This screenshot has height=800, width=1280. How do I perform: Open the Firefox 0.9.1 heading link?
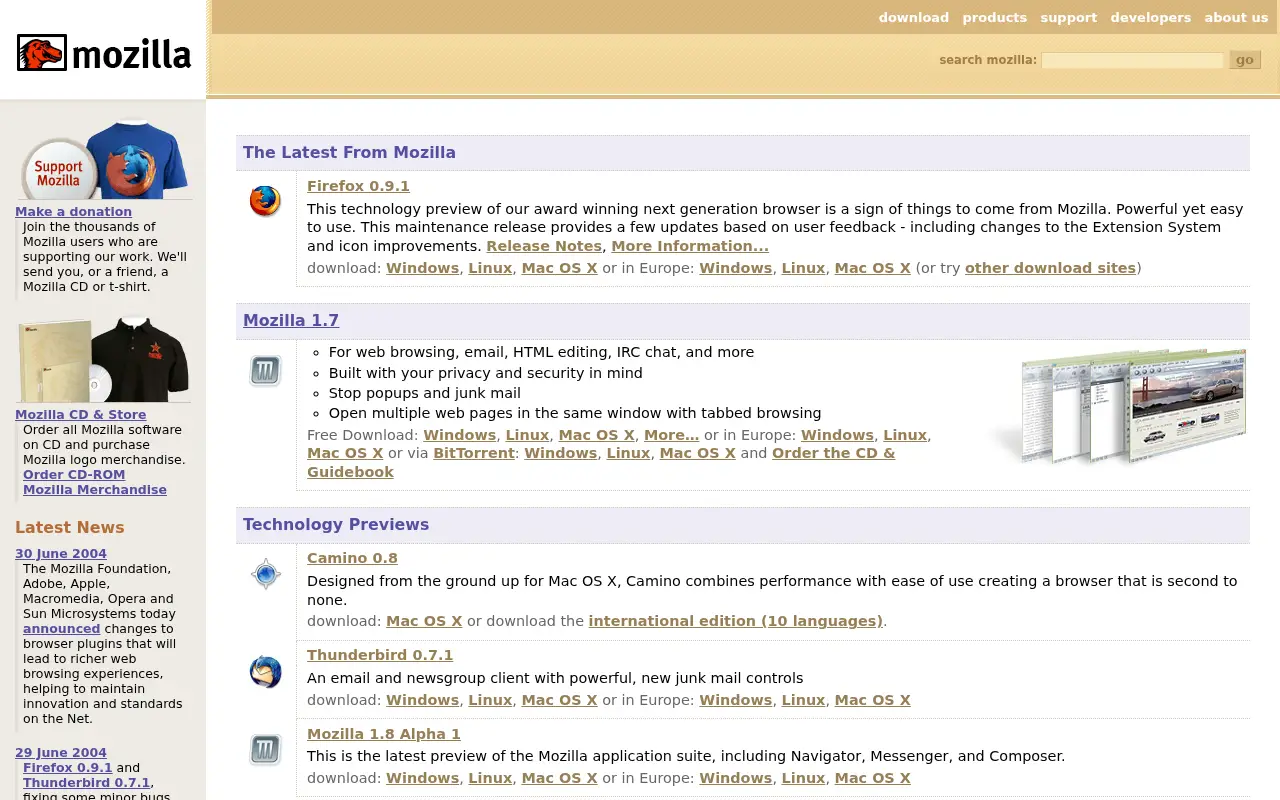point(358,186)
